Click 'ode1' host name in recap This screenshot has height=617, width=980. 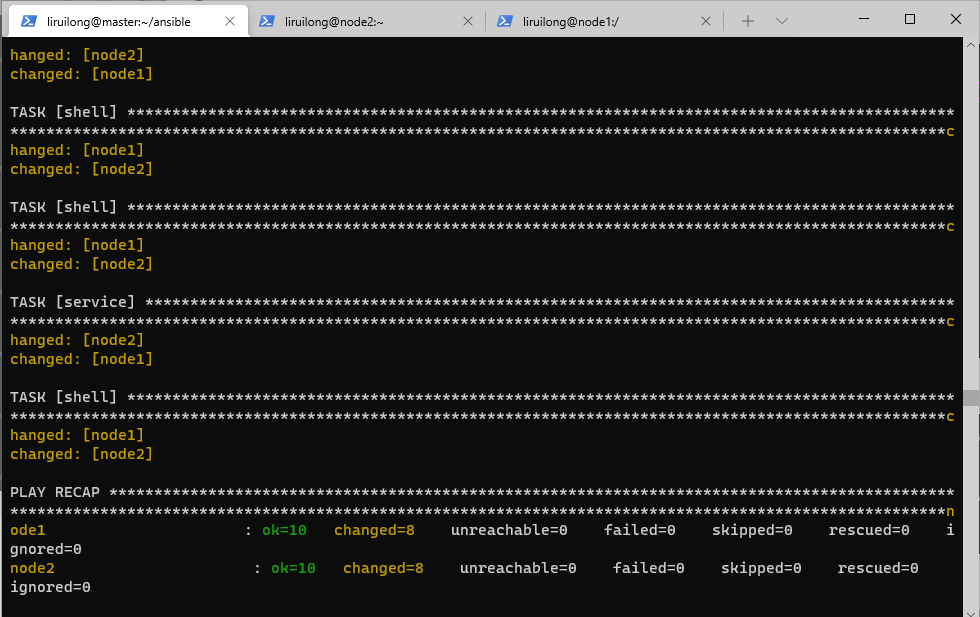click(28, 530)
